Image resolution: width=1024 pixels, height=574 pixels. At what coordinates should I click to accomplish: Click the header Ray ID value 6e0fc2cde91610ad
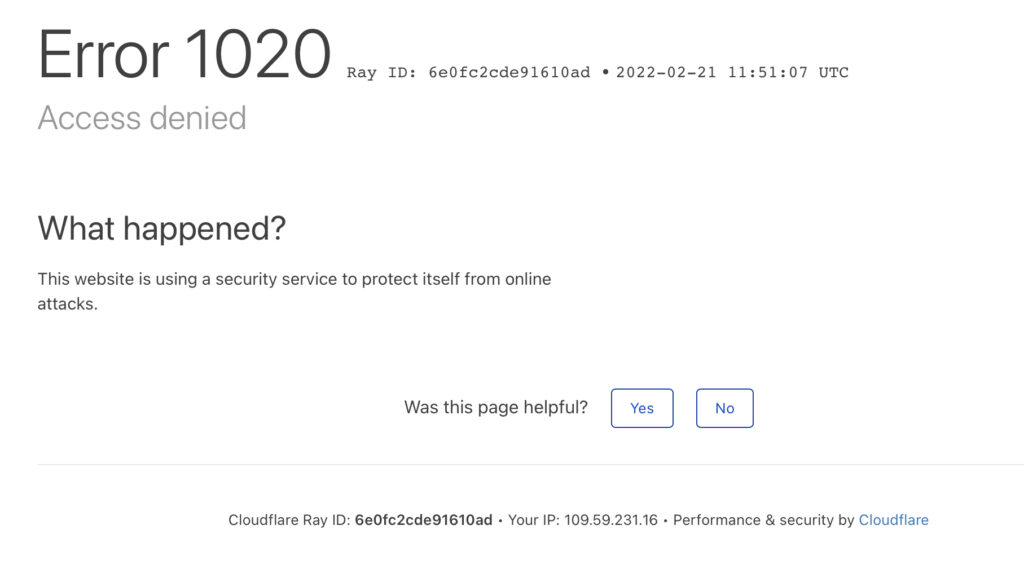coord(509,73)
